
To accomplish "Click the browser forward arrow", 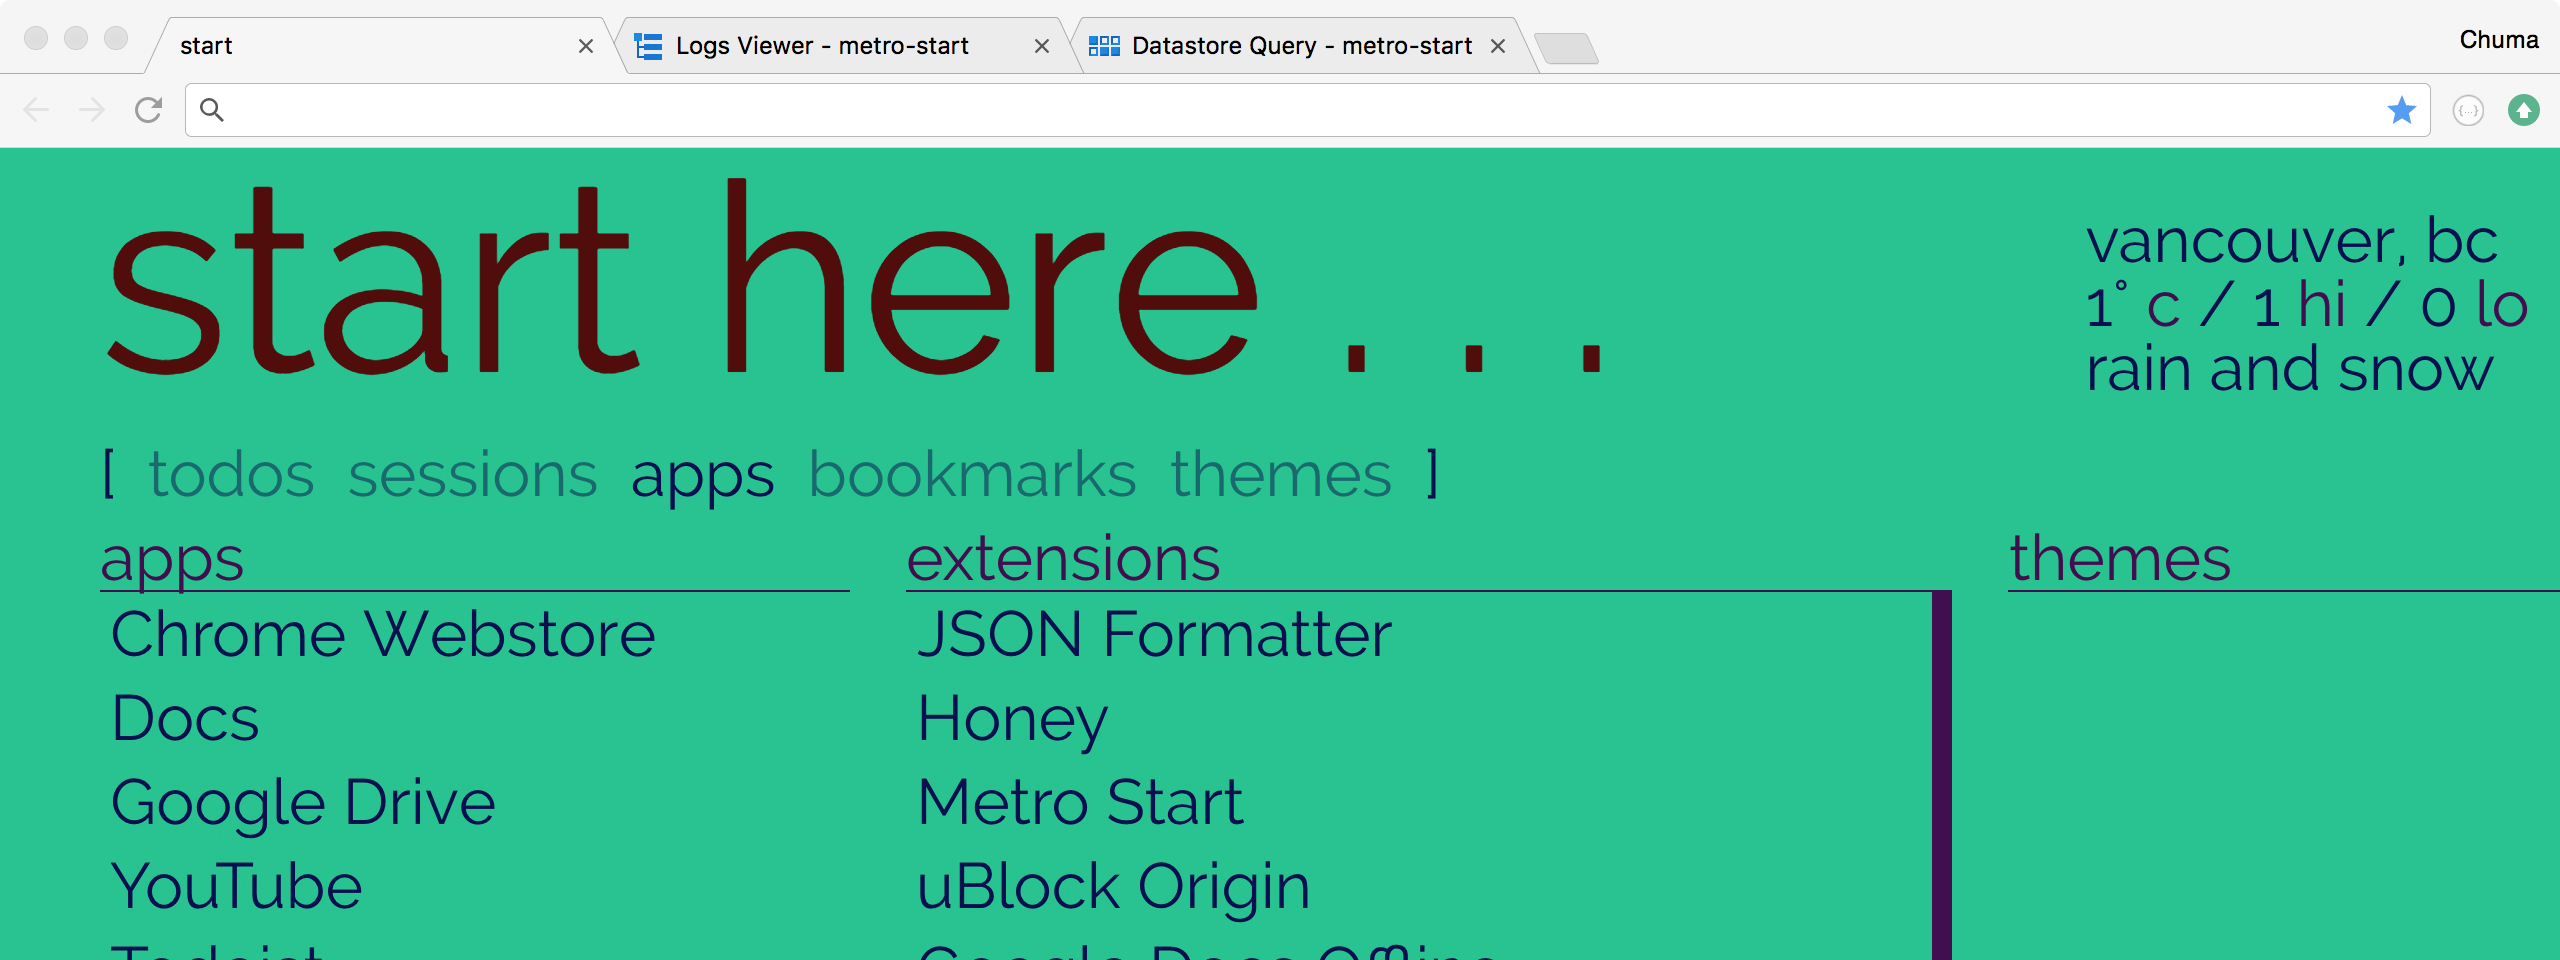I will [92, 110].
